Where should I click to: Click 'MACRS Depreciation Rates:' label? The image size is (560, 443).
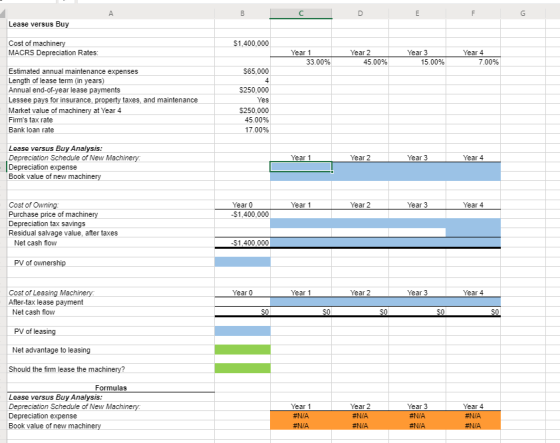[54, 53]
